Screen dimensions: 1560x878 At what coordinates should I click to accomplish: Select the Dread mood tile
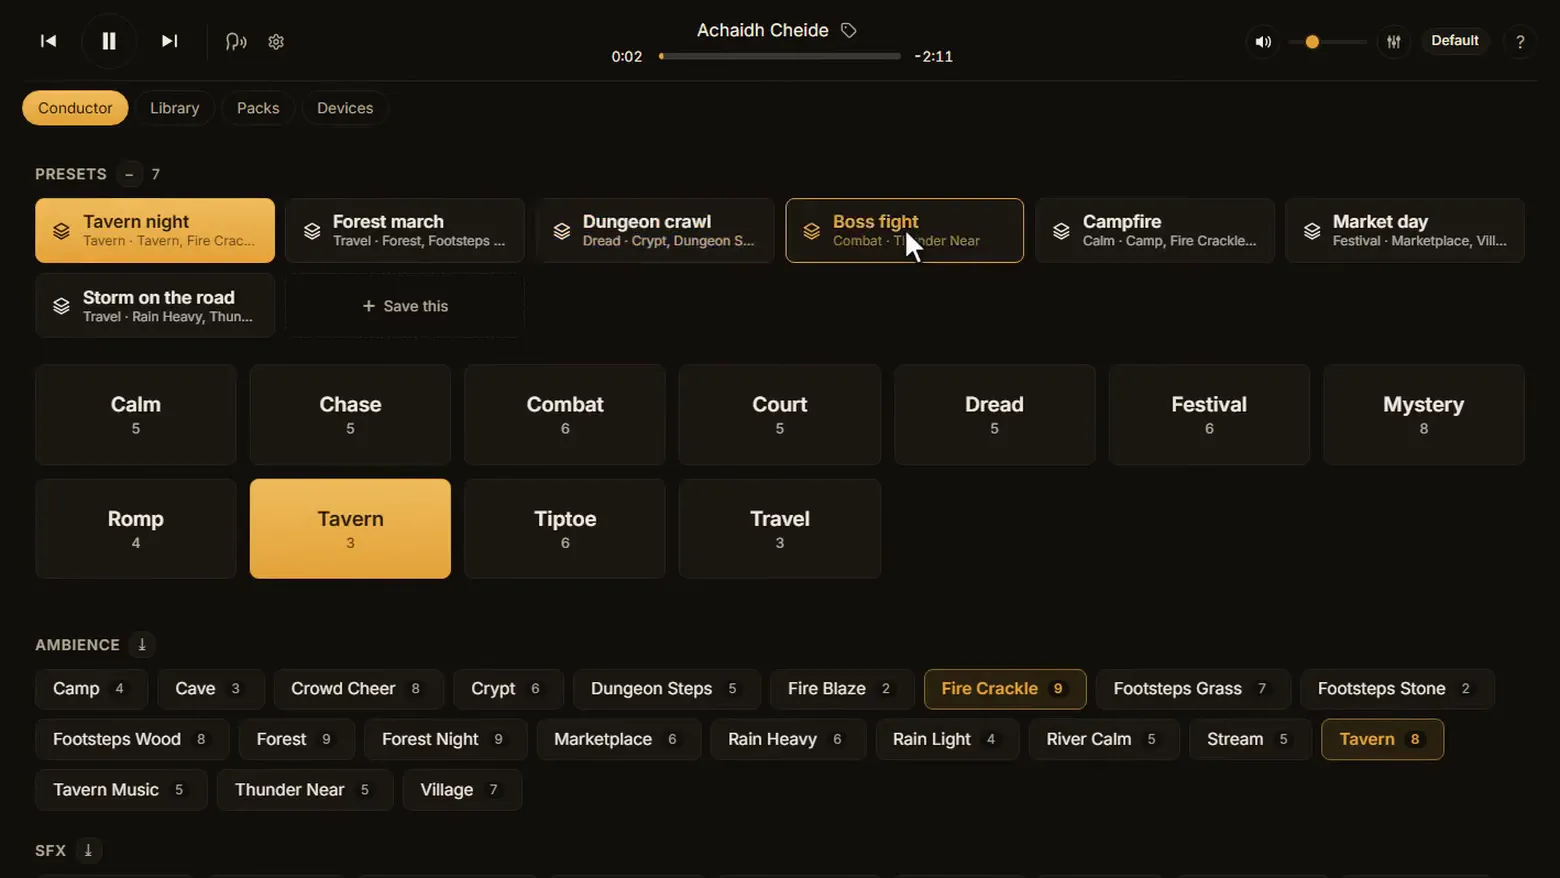click(x=994, y=414)
